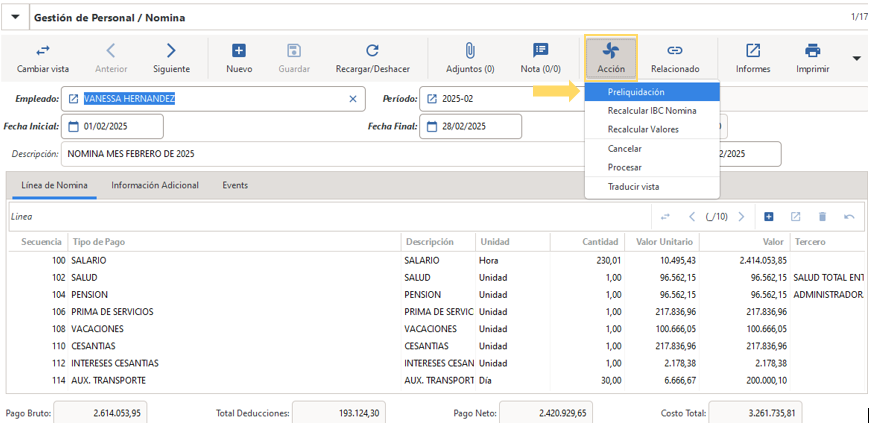Viewport: 869px width, 423px height.
Task: Click Recargar/Deshacer reload icon
Action: pyautogui.click(x=372, y=51)
